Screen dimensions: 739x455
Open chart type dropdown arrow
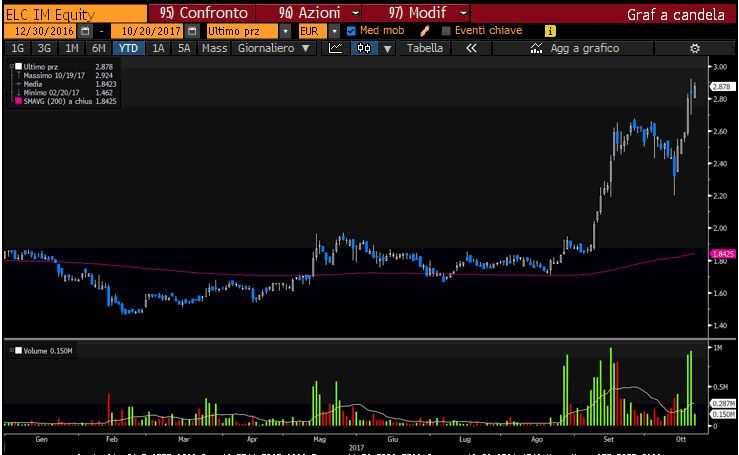(x=387, y=48)
